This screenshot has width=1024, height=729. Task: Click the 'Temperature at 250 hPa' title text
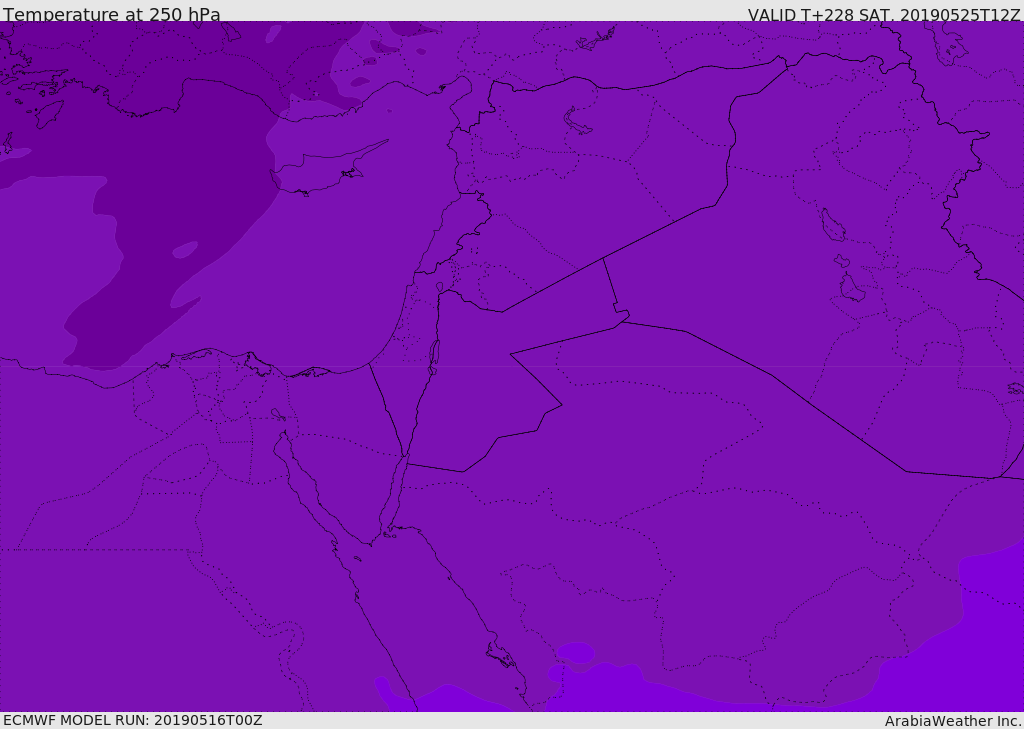pyautogui.click(x=112, y=14)
